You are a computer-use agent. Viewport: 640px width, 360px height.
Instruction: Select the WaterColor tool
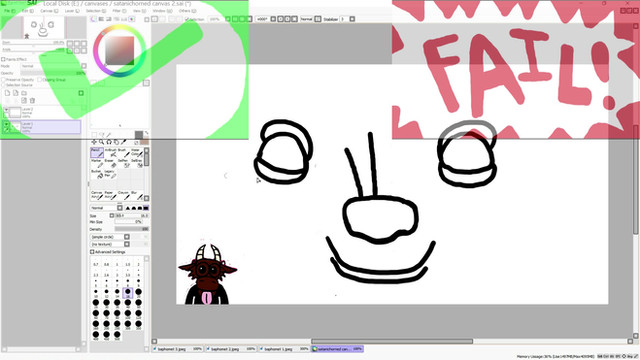(137, 153)
